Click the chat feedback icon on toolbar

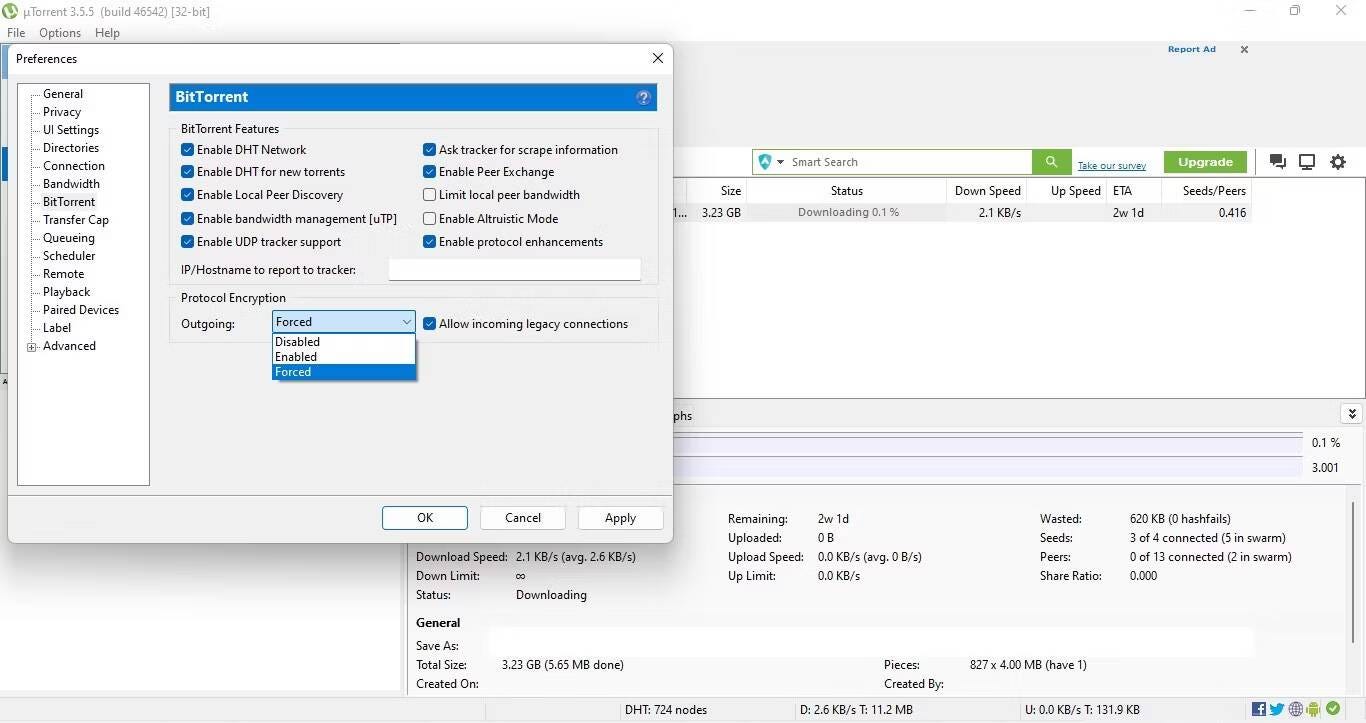coord(1277,161)
